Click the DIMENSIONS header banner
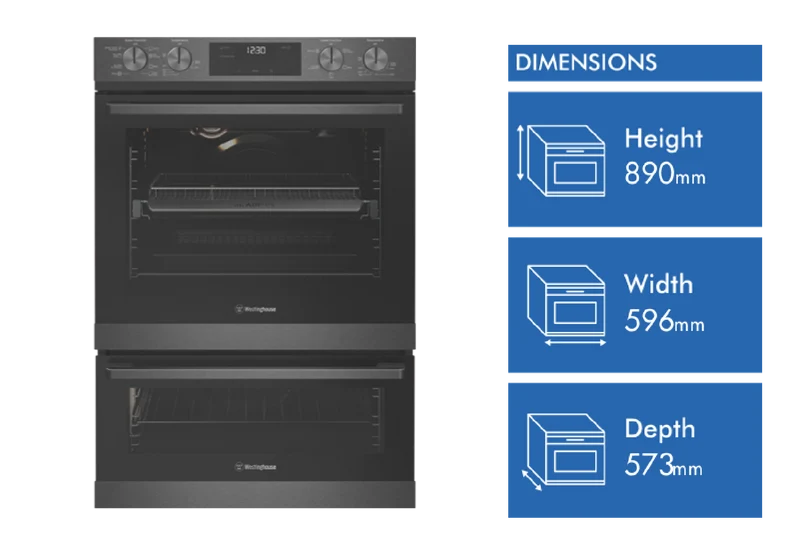This screenshot has height=545, width=800. [635, 63]
